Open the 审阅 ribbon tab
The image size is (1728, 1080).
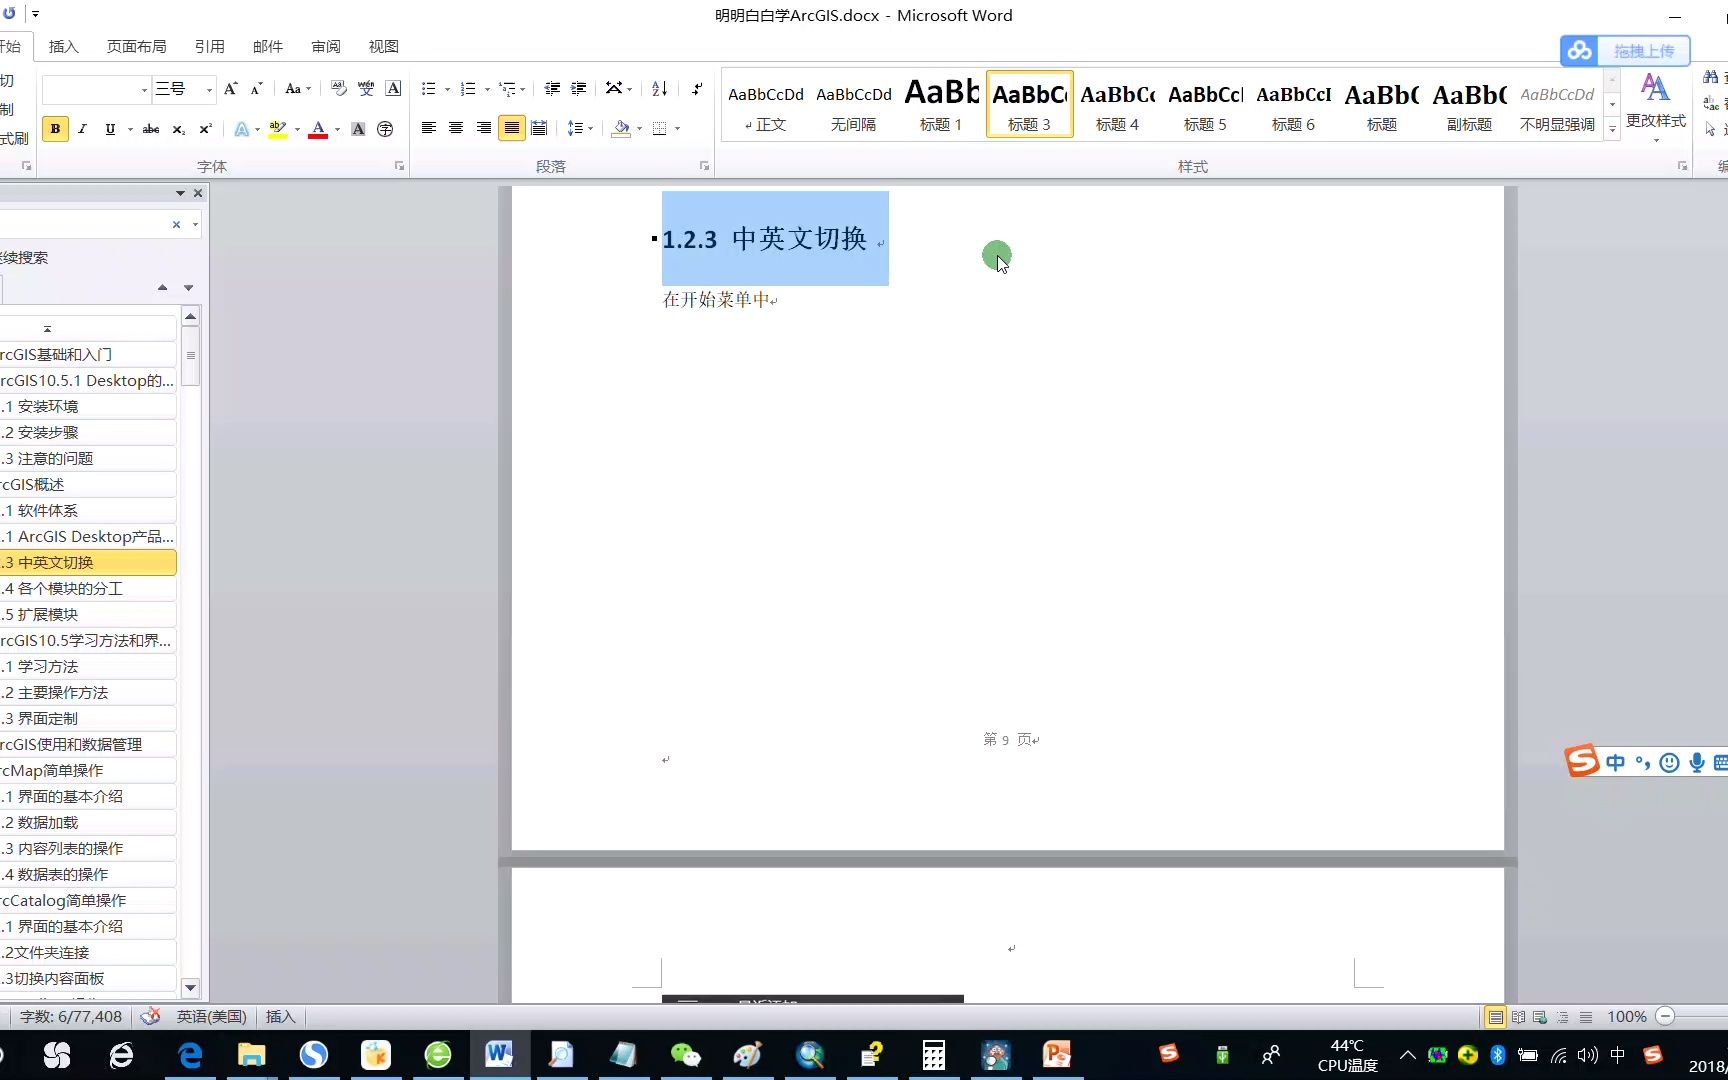[325, 46]
